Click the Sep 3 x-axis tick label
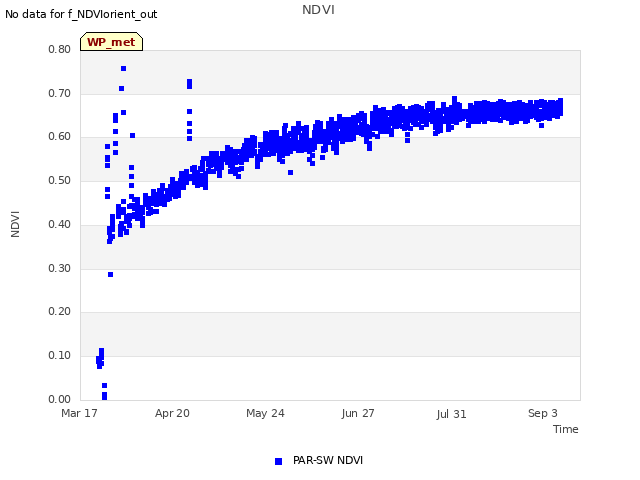 pyautogui.click(x=542, y=413)
